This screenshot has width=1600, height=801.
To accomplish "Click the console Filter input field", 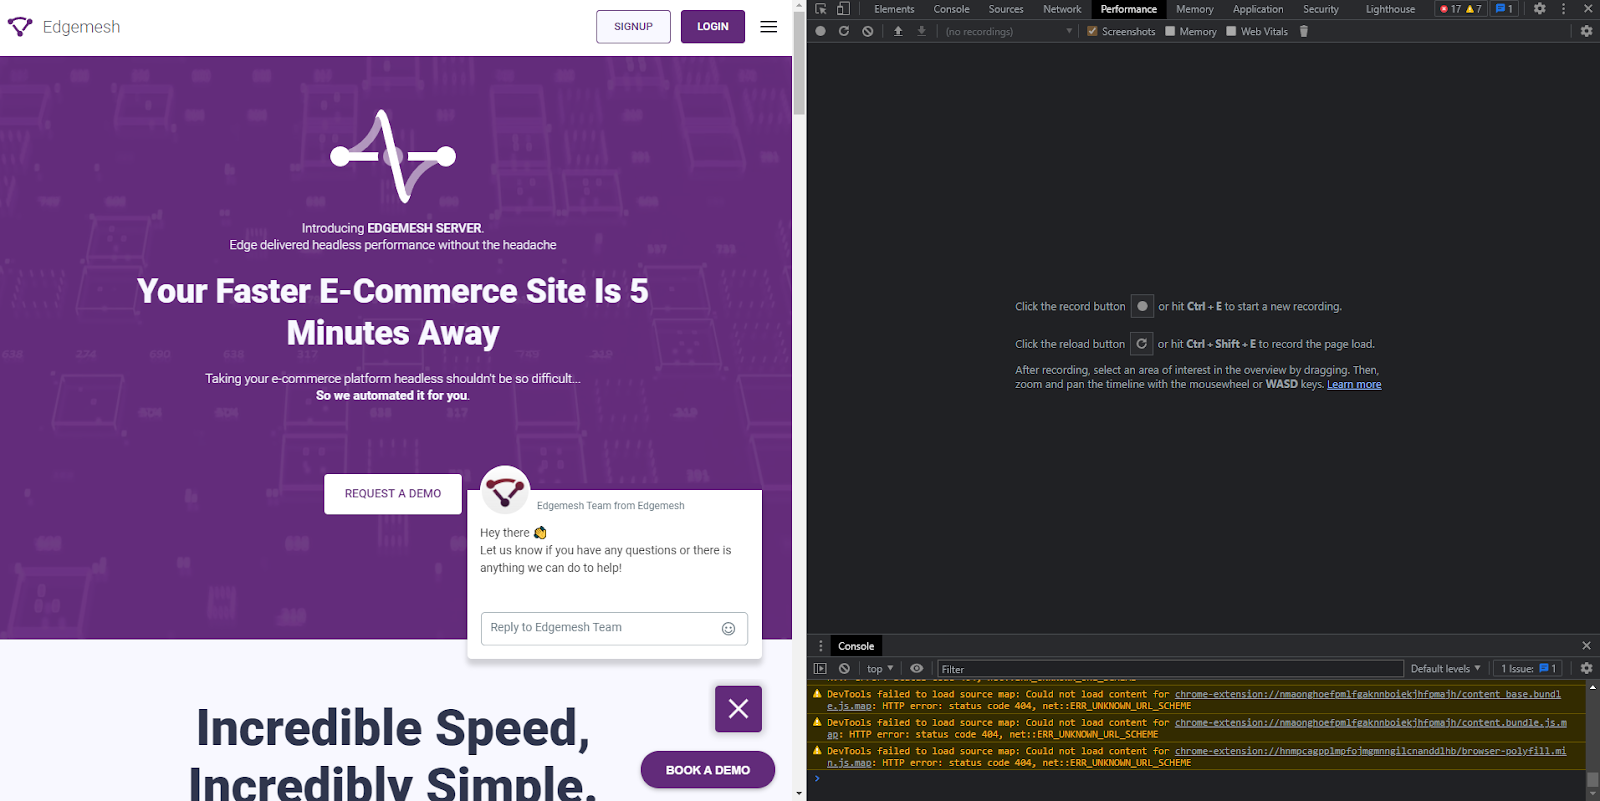I will point(1170,669).
